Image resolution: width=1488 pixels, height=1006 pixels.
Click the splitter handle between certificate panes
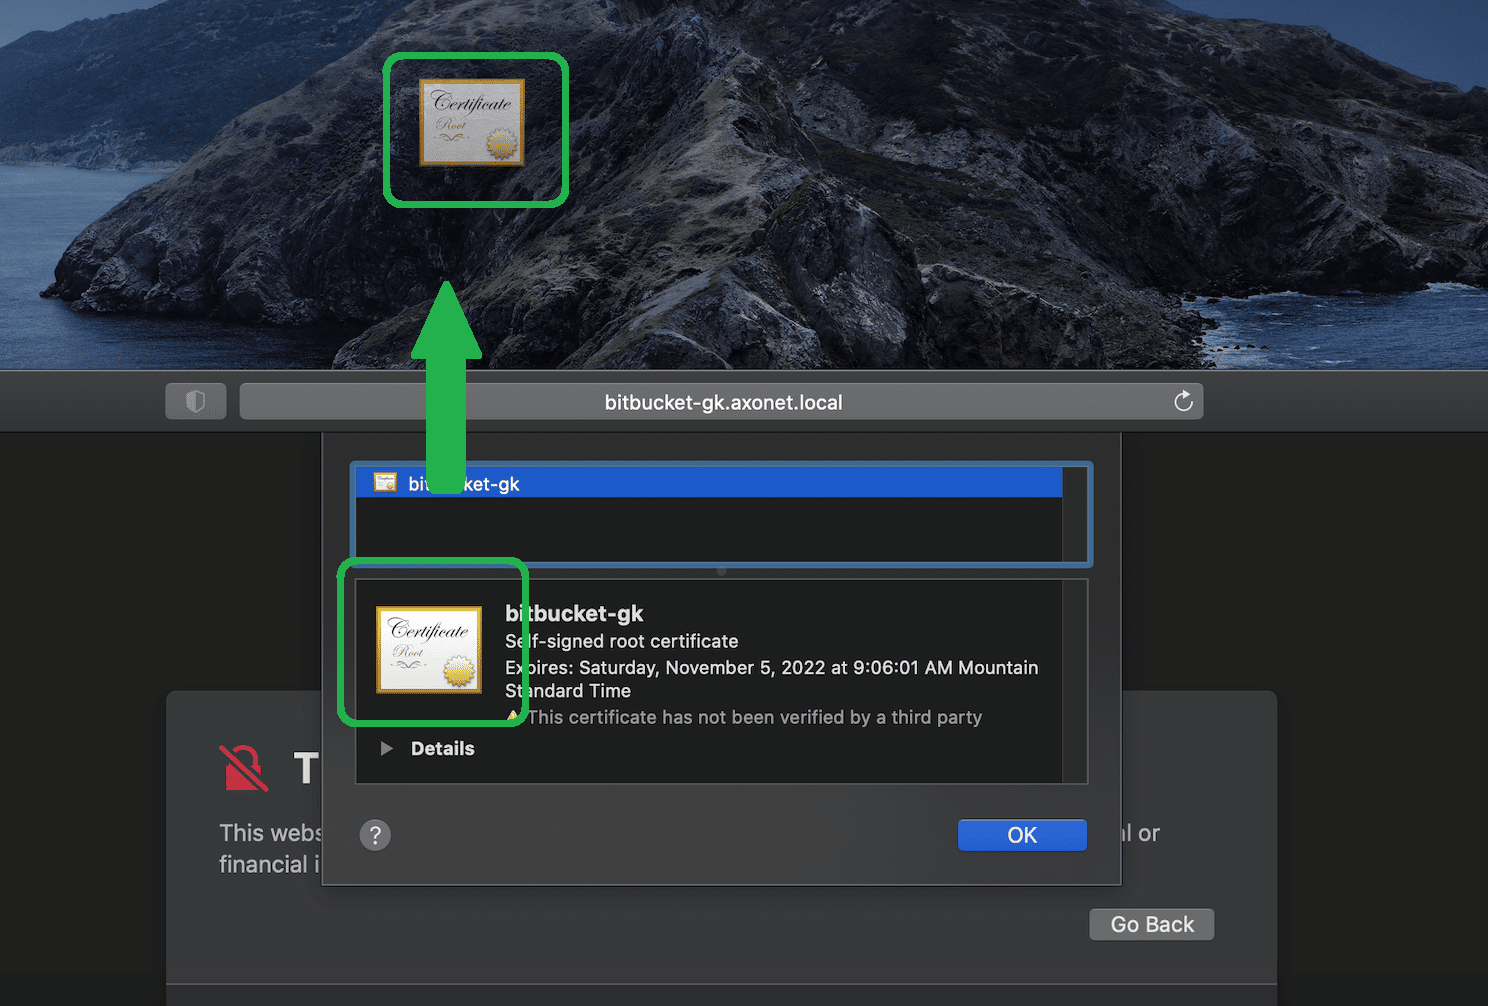click(x=721, y=572)
